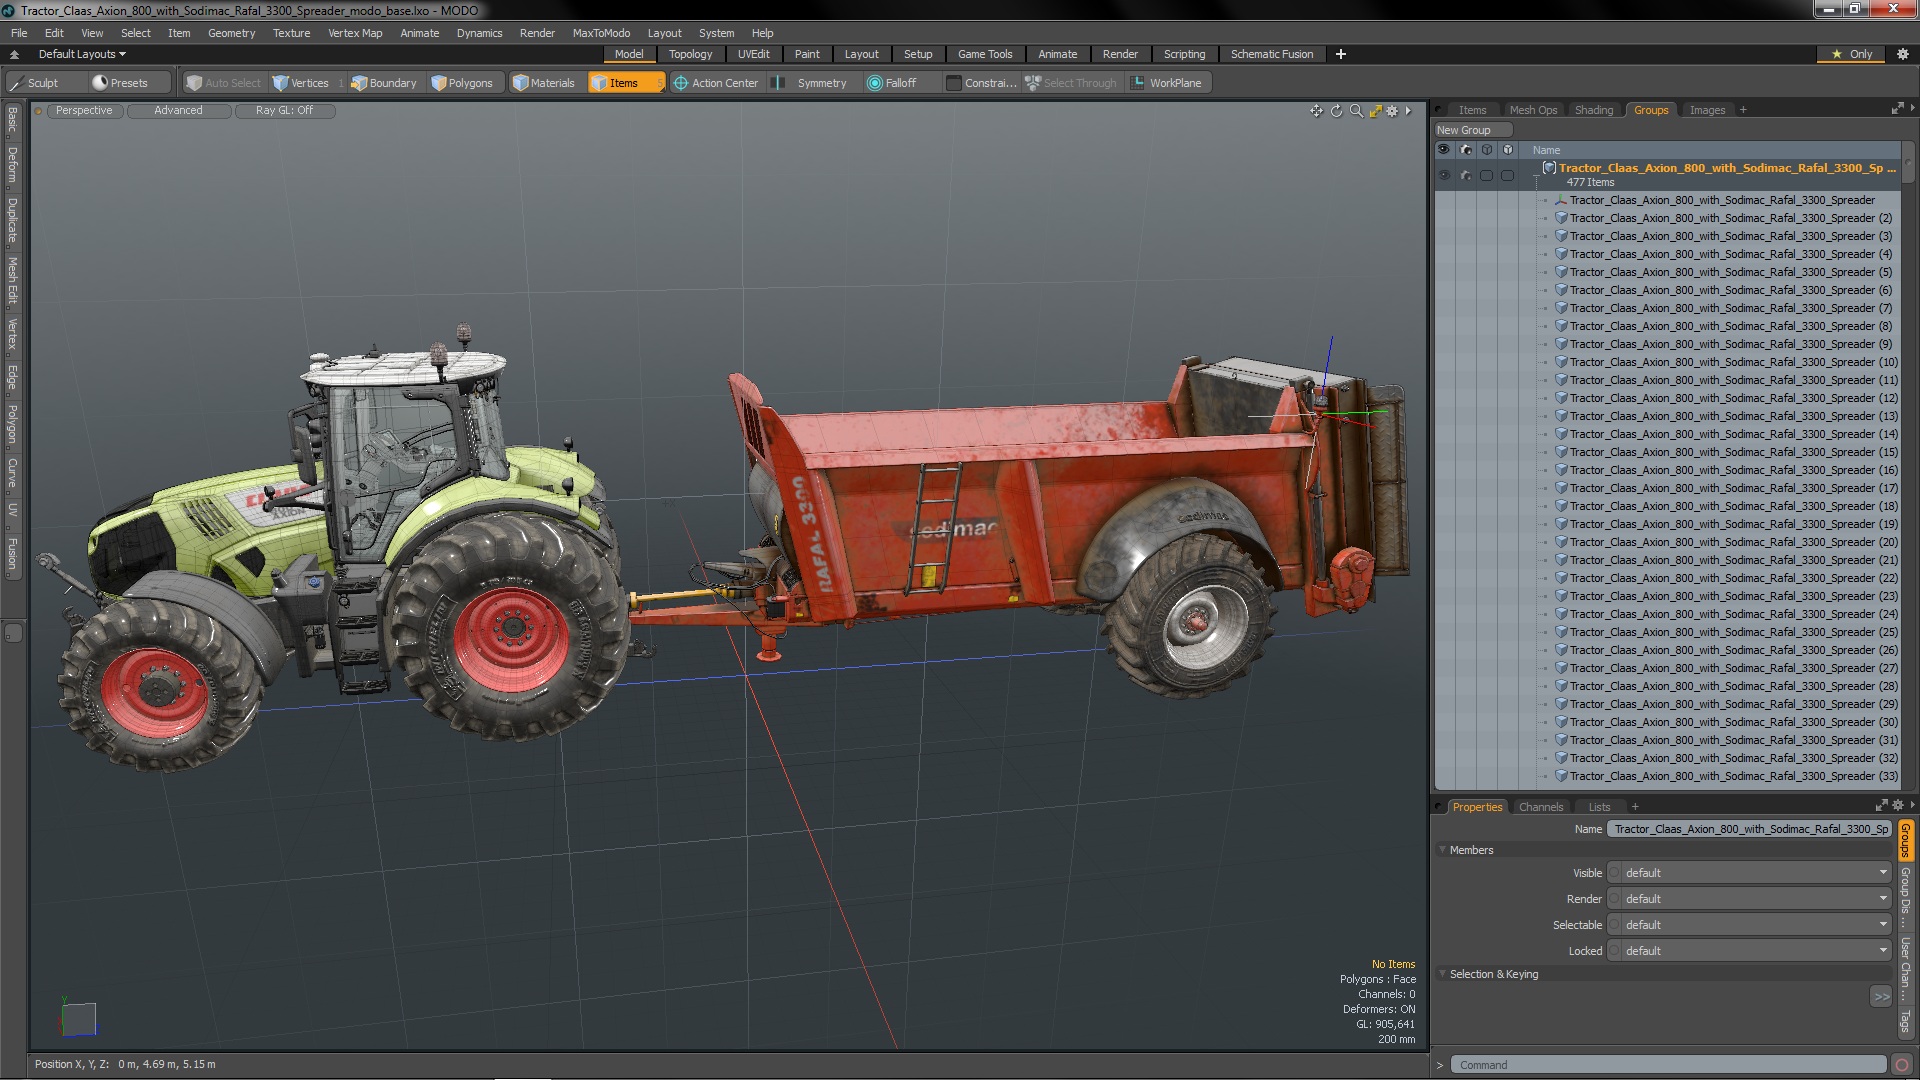Switch to the UVEdit layout tab
Image resolution: width=1920 pixels, height=1080 pixels.
pos(753,54)
